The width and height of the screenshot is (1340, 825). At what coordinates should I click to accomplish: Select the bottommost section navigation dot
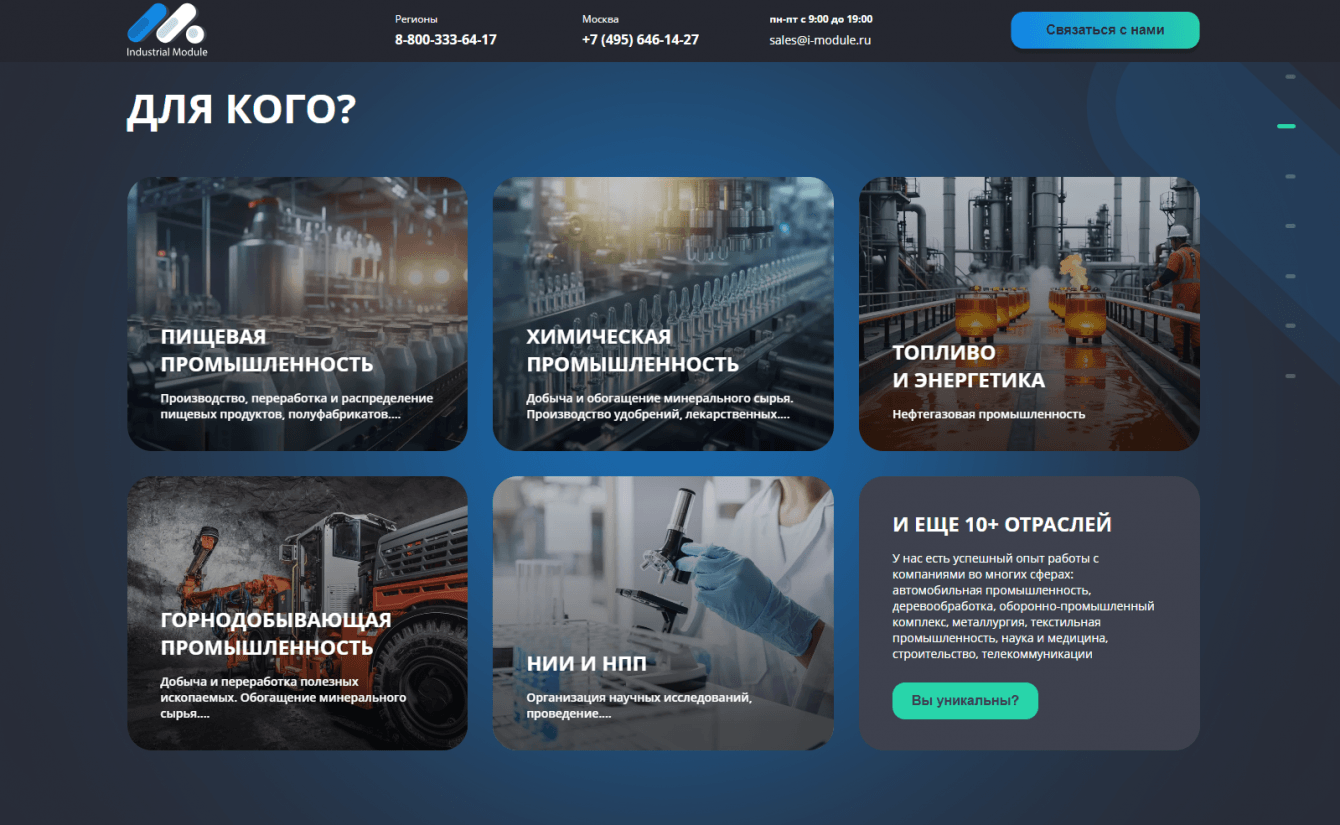click(1290, 376)
